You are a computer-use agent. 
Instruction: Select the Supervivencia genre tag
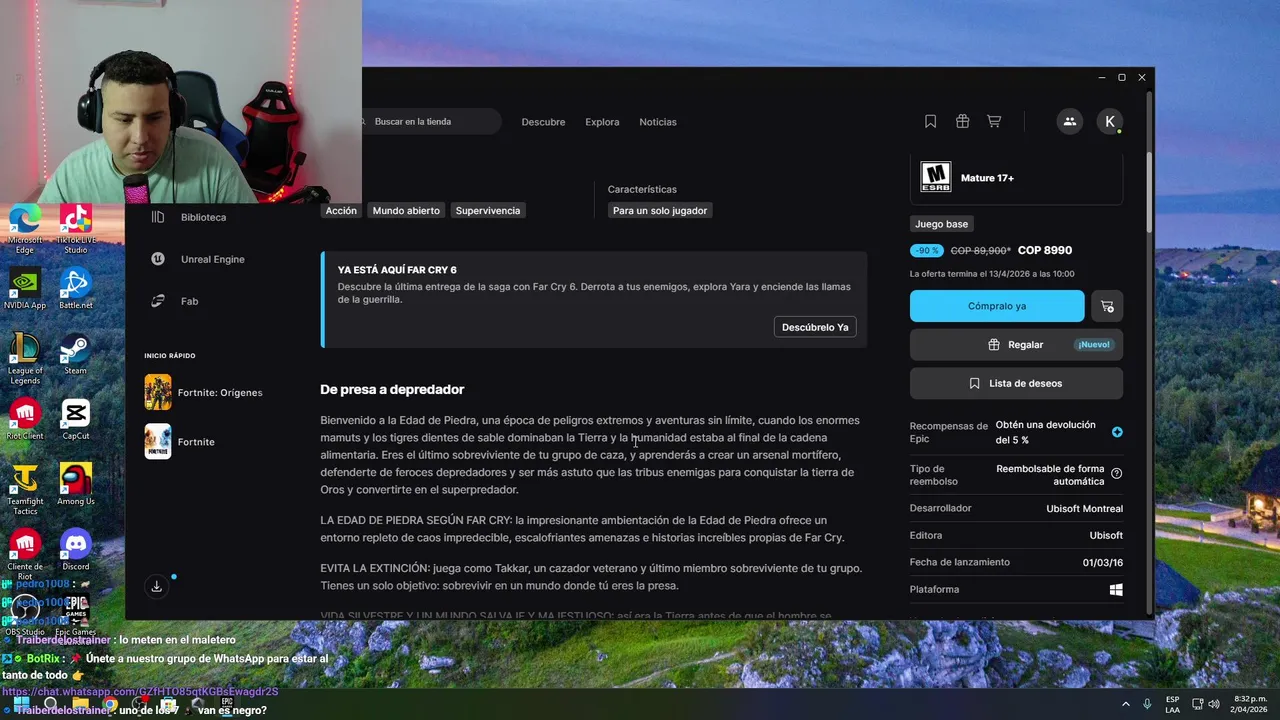[488, 211]
